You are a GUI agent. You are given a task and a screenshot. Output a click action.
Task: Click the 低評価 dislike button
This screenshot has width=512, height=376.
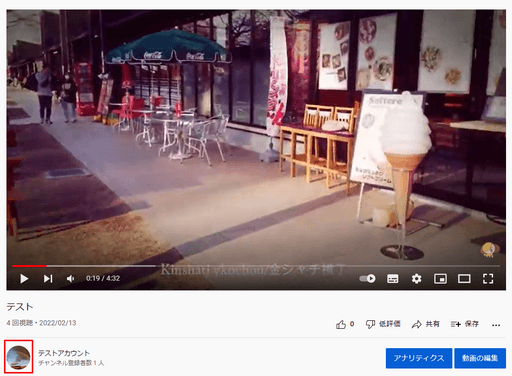point(383,324)
